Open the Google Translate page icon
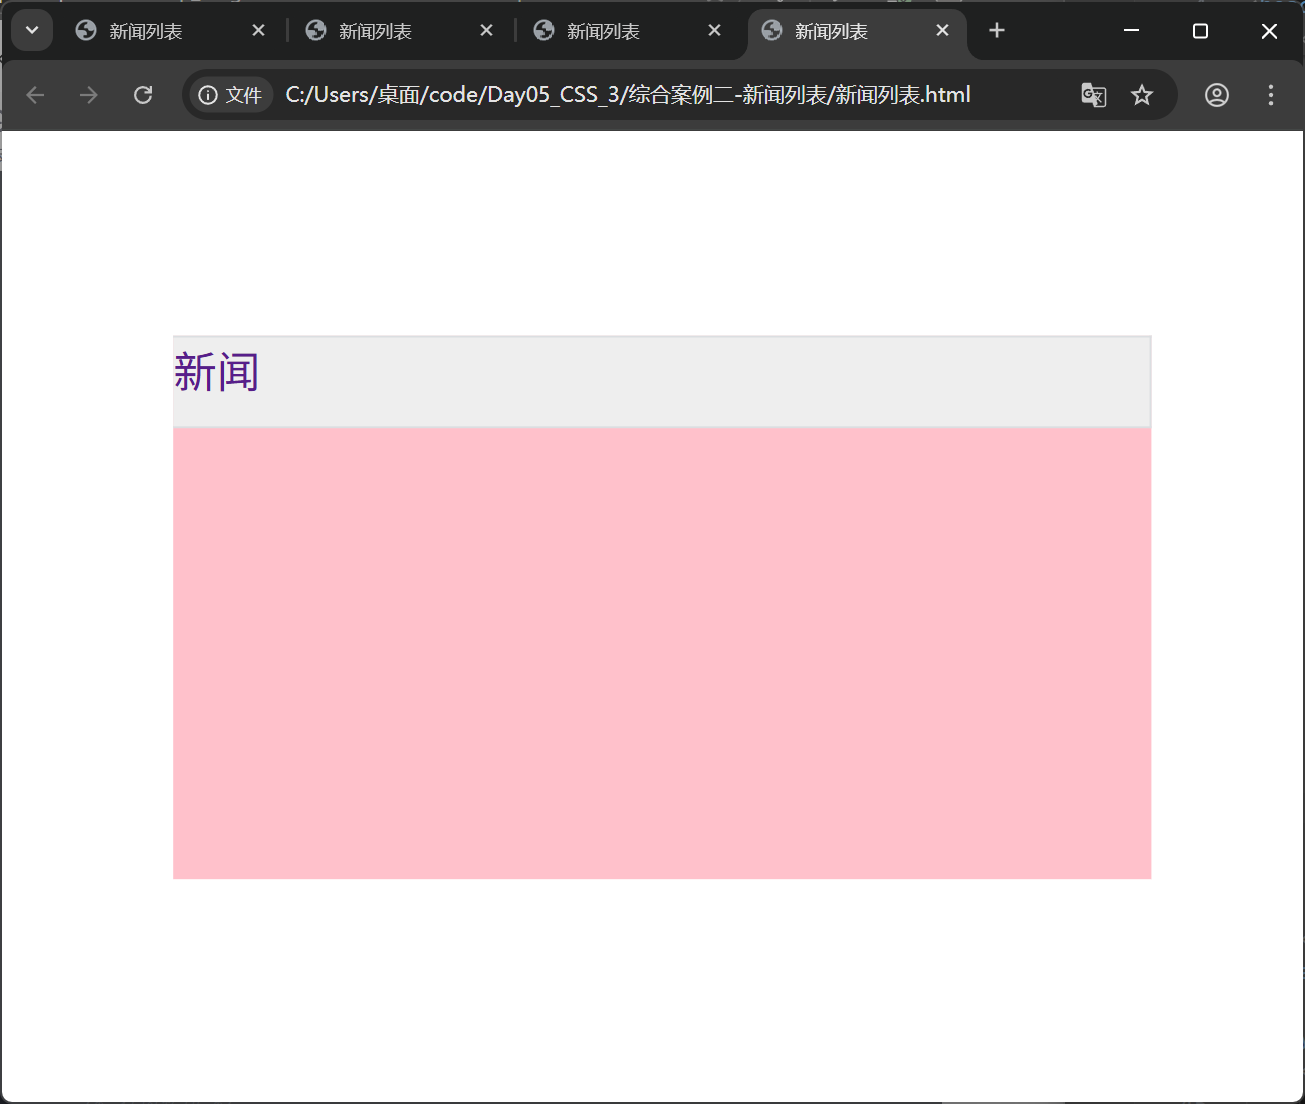The width and height of the screenshot is (1305, 1104). coord(1093,94)
